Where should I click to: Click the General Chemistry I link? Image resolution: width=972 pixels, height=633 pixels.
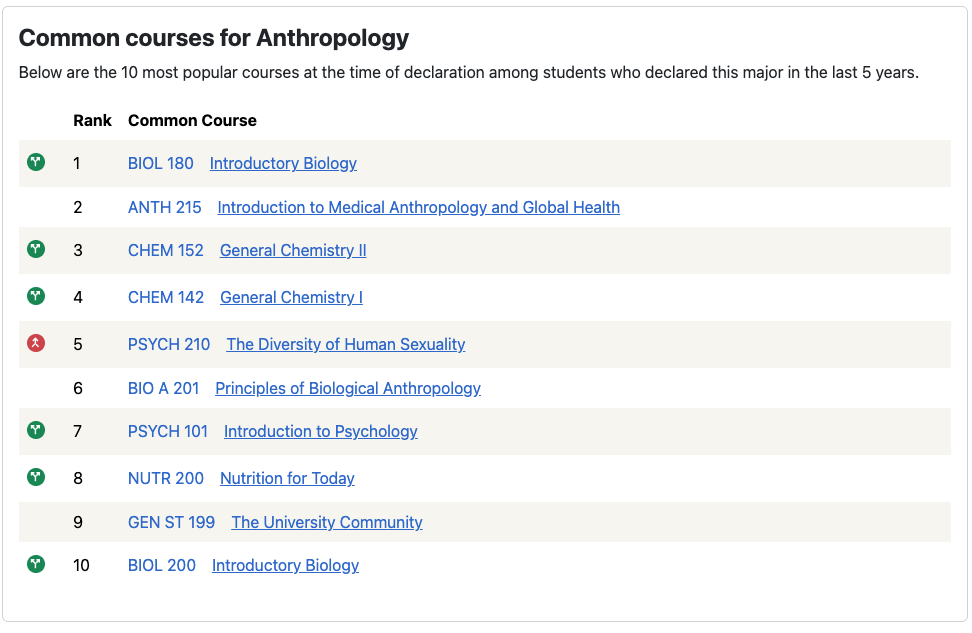pos(291,297)
